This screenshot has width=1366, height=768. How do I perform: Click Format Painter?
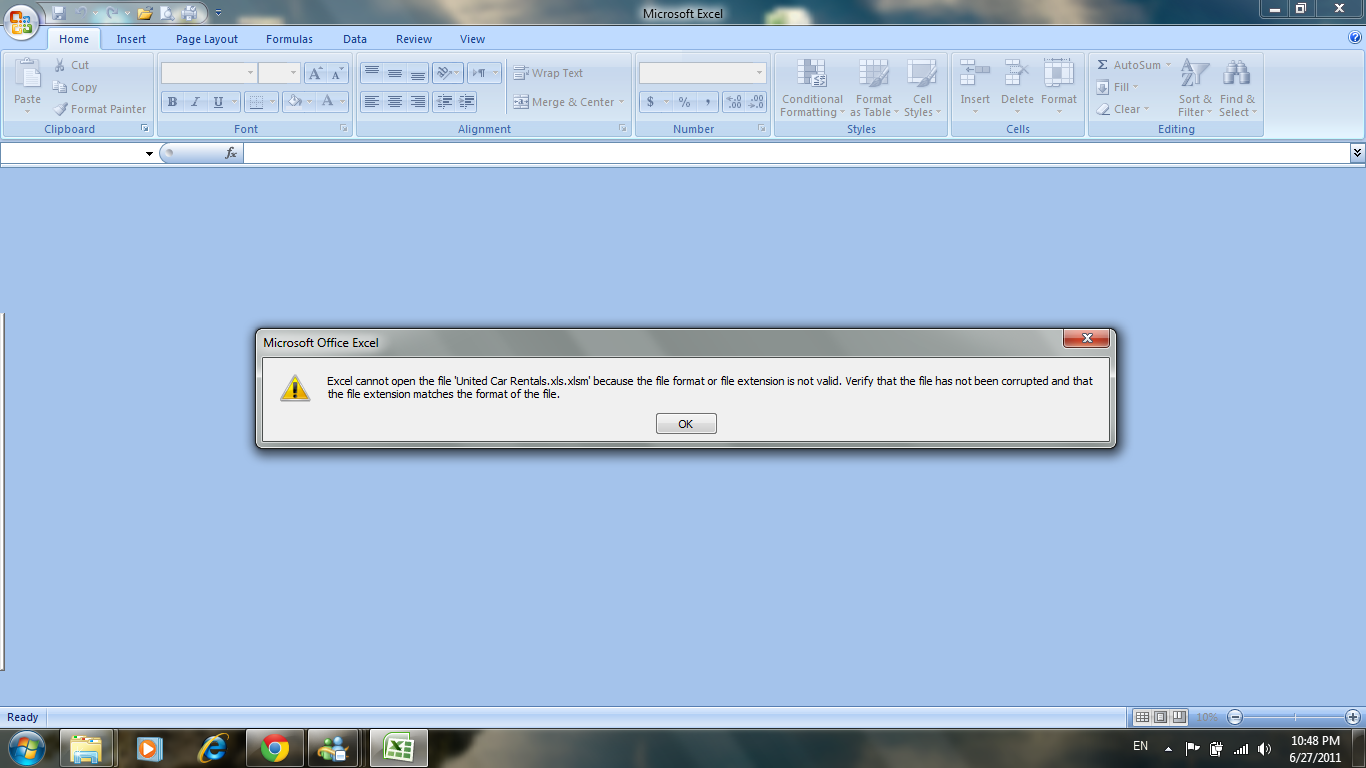click(x=99, y=109)
